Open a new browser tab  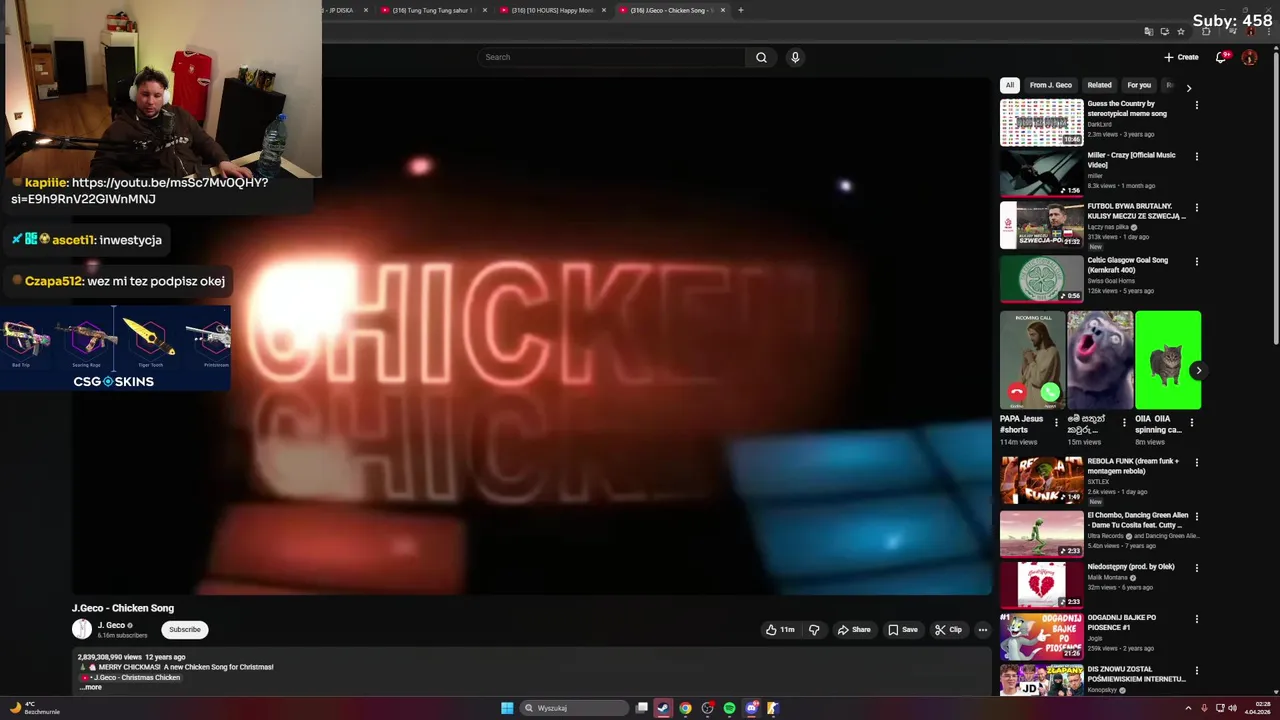[x=740, y=10]
